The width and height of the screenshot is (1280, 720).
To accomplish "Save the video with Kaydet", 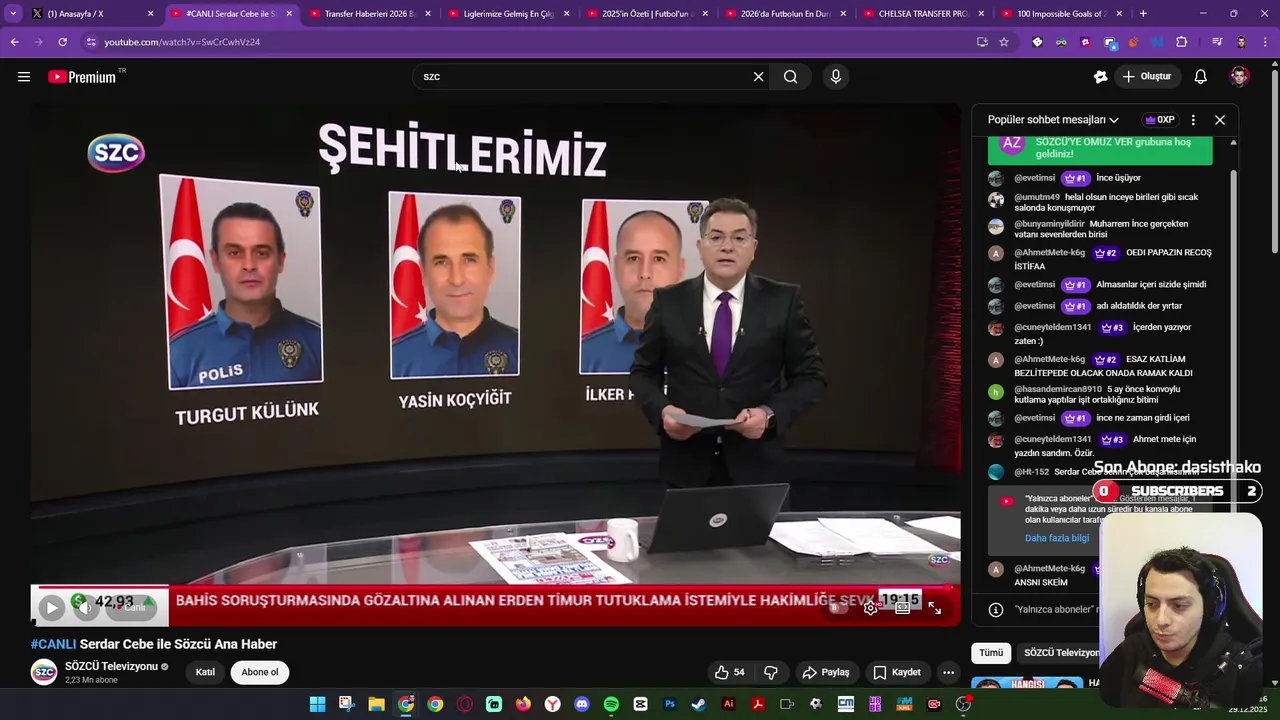I will [897, 672].
